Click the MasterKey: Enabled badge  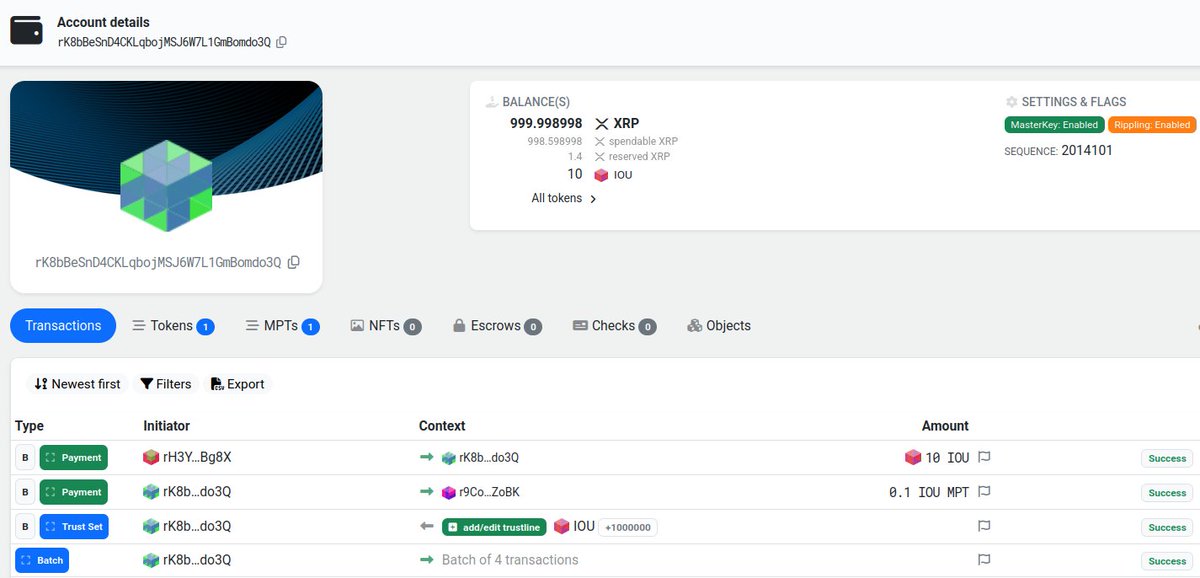point(1053,125)
